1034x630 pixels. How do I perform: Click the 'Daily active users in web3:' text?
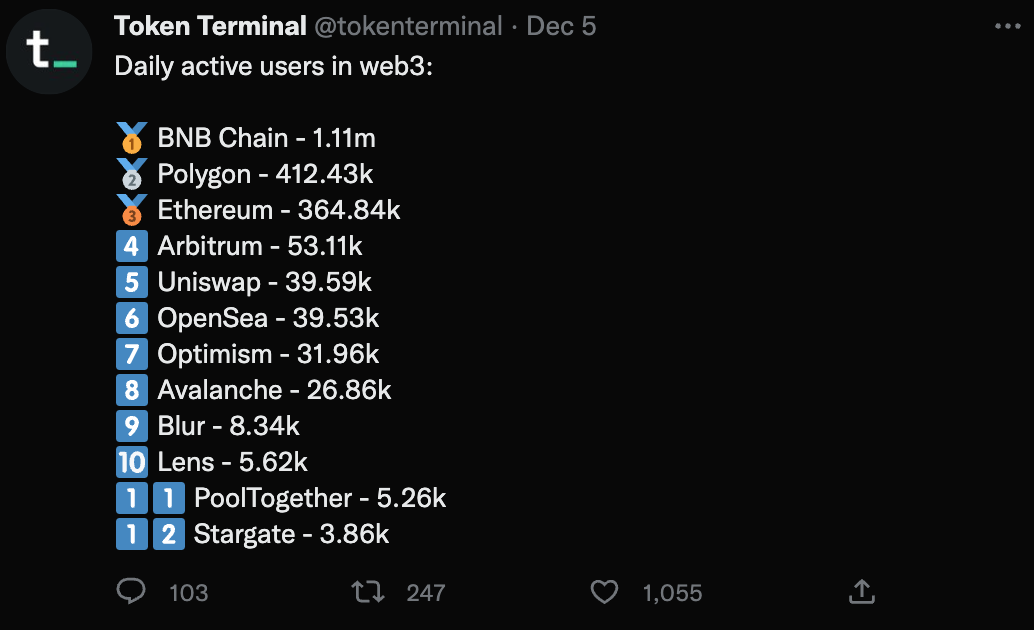[273, 66]
